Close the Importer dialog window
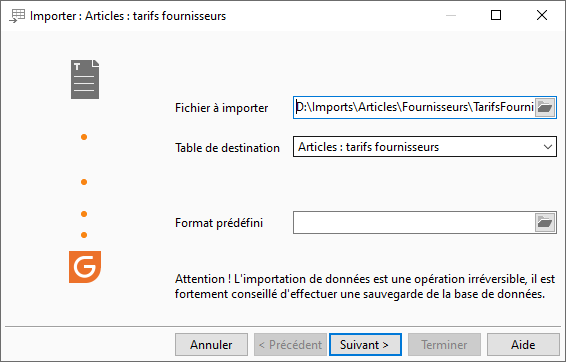 [542, 15]
